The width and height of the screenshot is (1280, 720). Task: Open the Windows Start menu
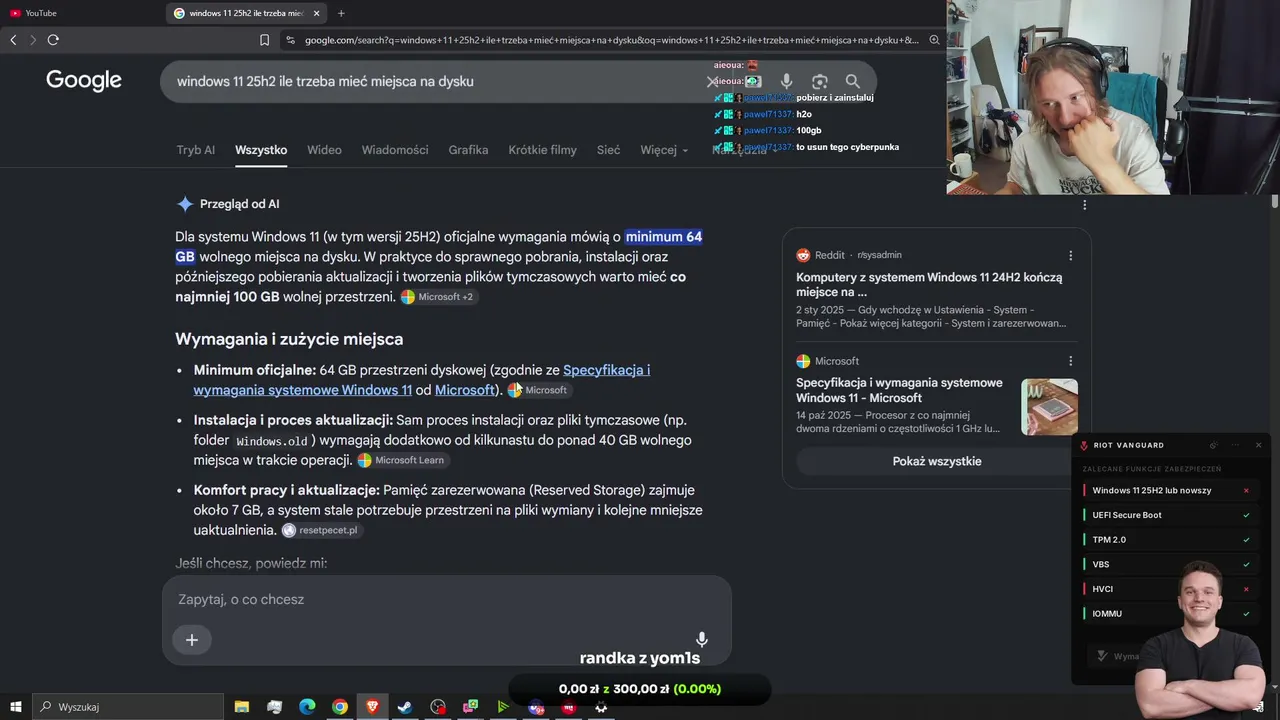[16, 707]
